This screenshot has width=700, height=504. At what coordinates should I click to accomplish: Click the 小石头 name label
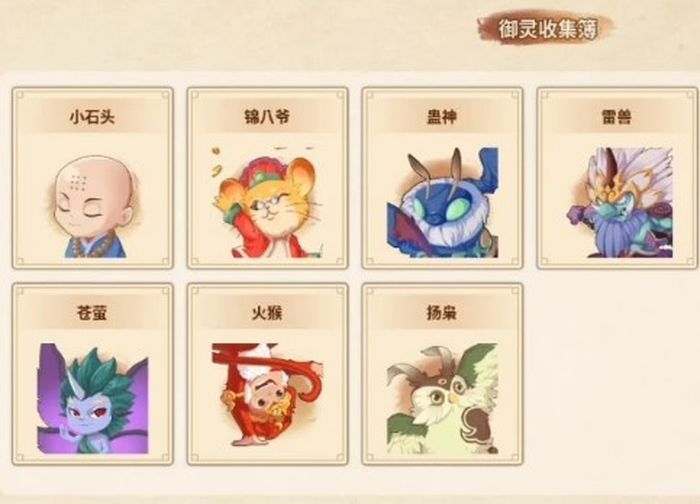pyautogui.click(x=92, y=117)
